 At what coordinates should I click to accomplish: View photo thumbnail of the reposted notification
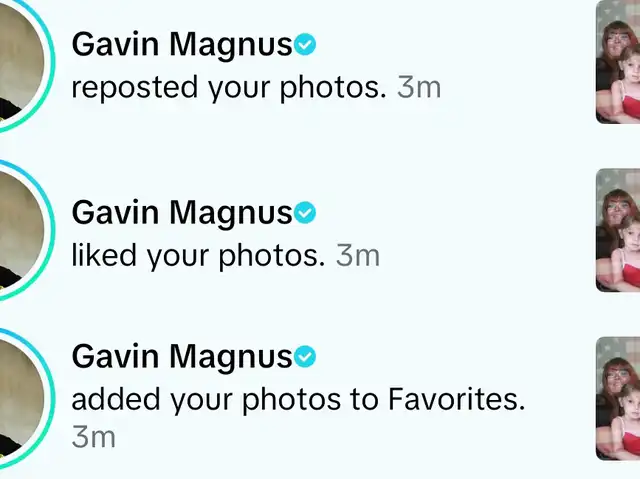click(618, 62)
